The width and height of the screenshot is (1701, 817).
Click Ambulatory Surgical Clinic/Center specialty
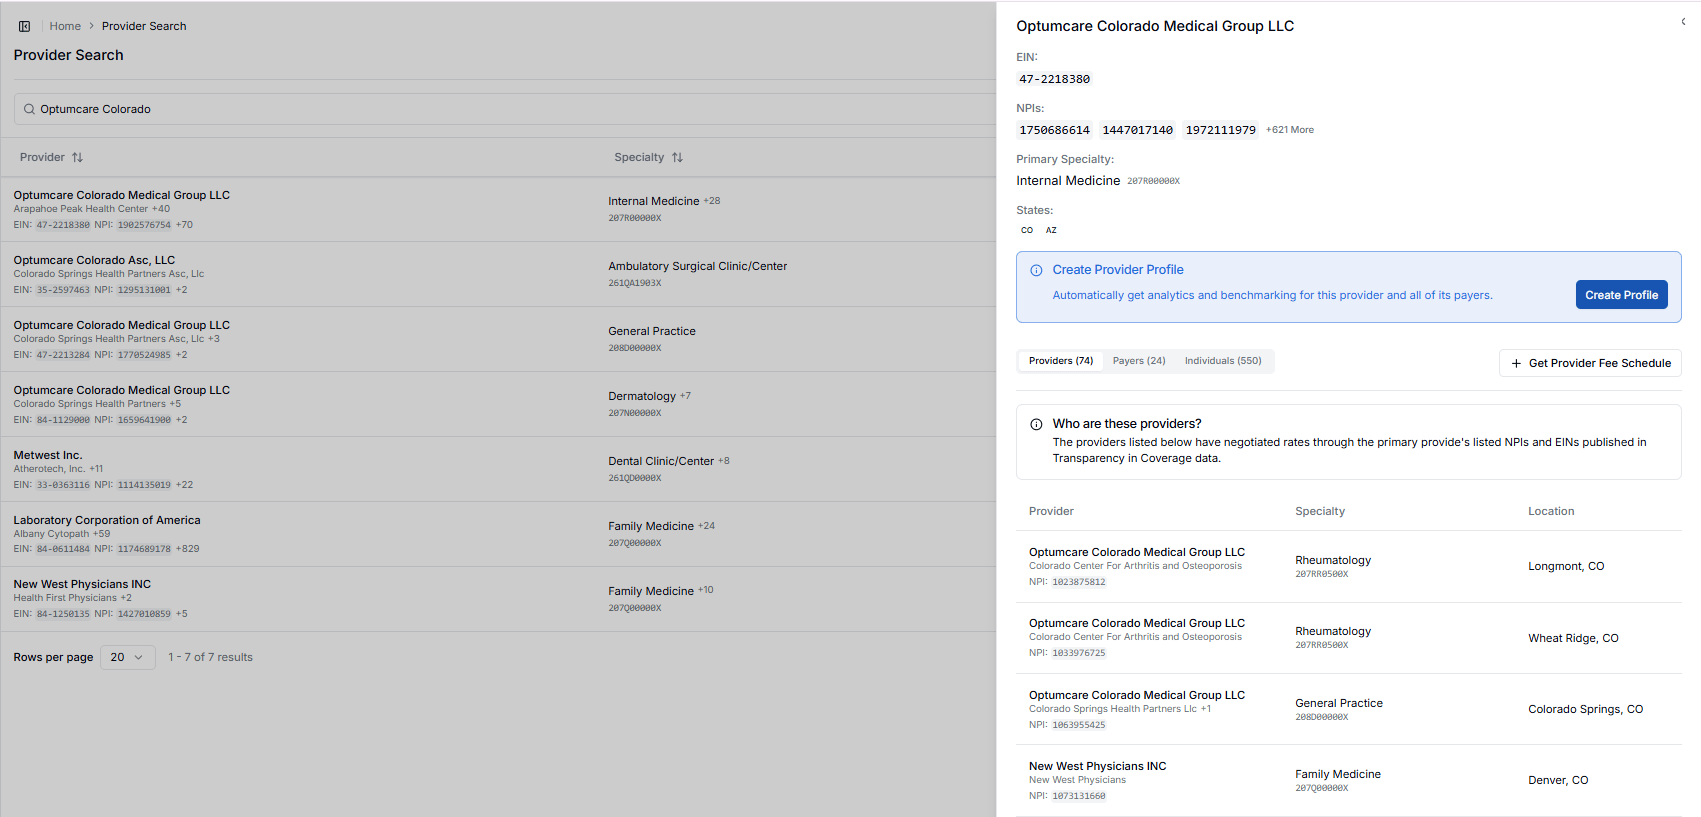[x=698, y=266]
